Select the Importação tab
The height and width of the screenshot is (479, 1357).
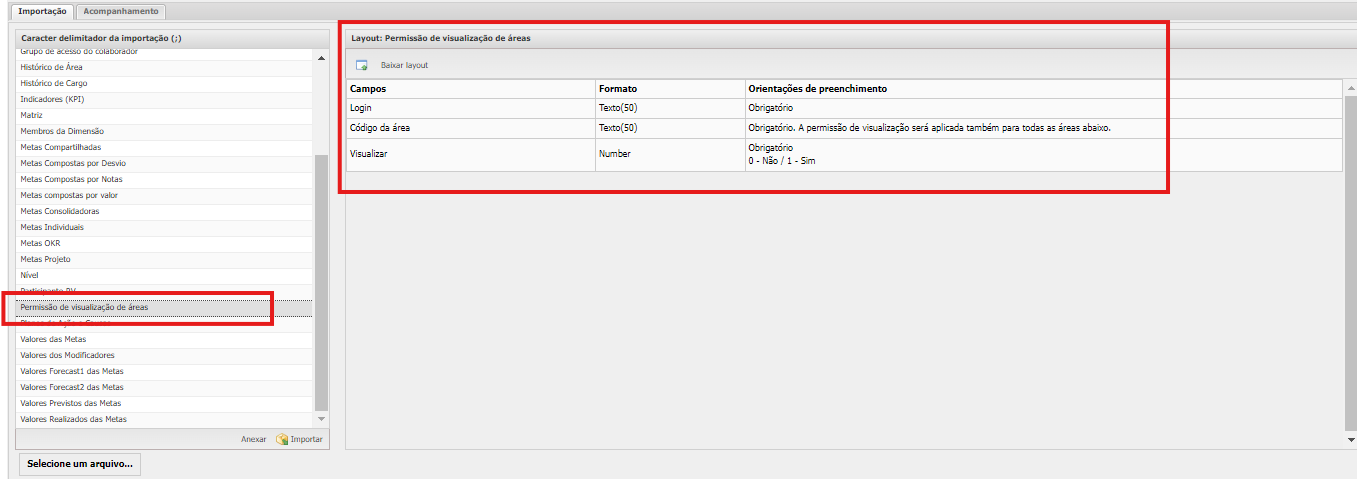pyautogui.click(x=43, y=11)
